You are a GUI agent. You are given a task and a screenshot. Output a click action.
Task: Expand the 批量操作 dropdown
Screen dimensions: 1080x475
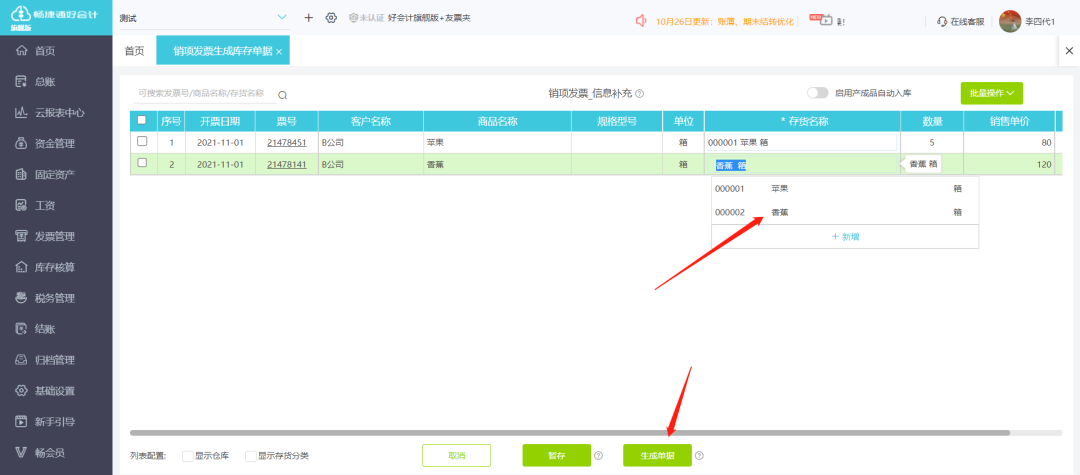tap(991, 93)
